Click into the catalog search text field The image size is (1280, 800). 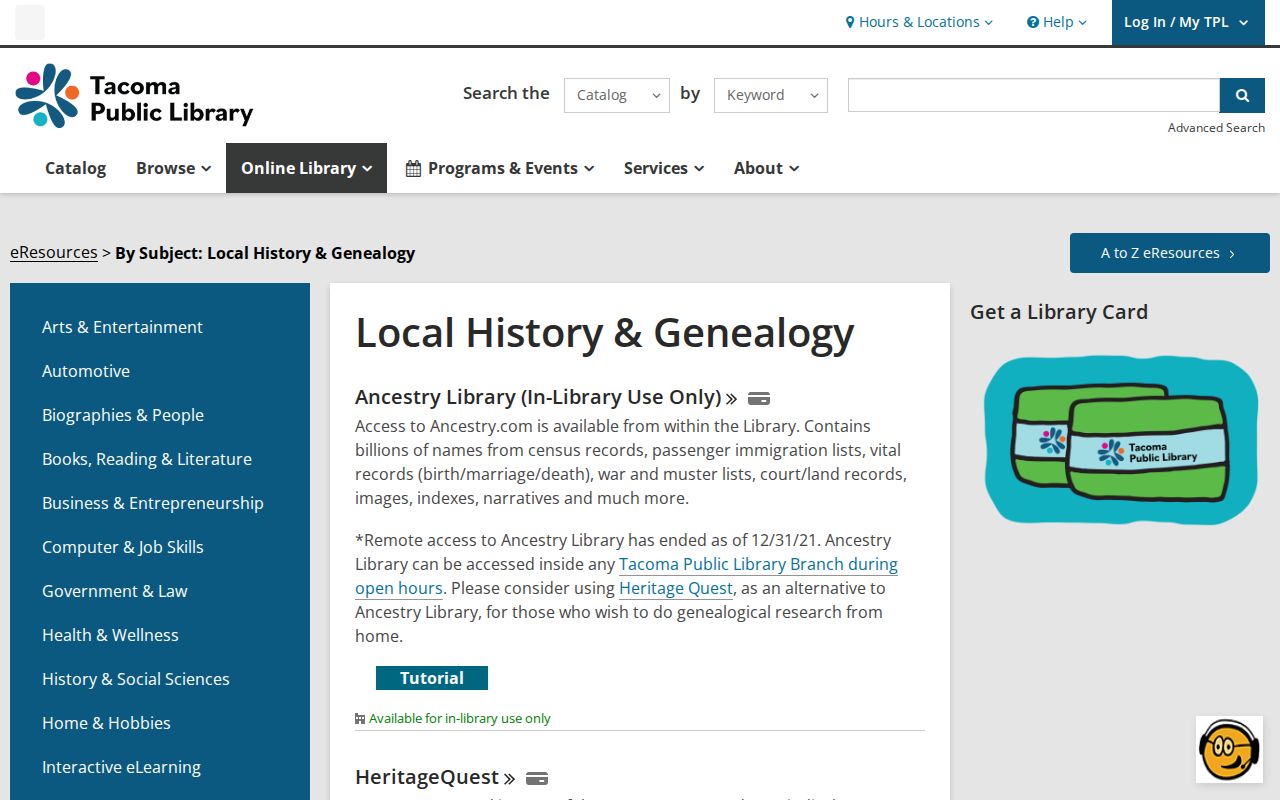[1034, 95]
